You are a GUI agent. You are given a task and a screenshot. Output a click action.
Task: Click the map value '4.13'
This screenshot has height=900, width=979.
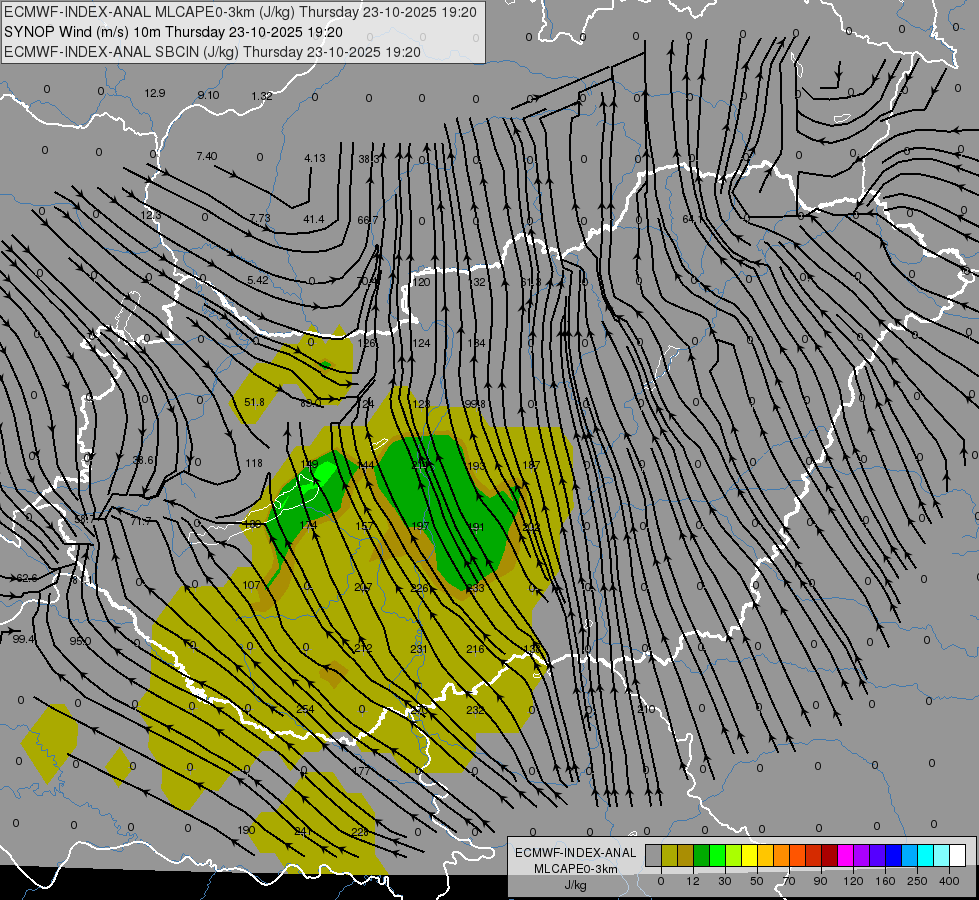pyautogui.click(x=315, y=158)
